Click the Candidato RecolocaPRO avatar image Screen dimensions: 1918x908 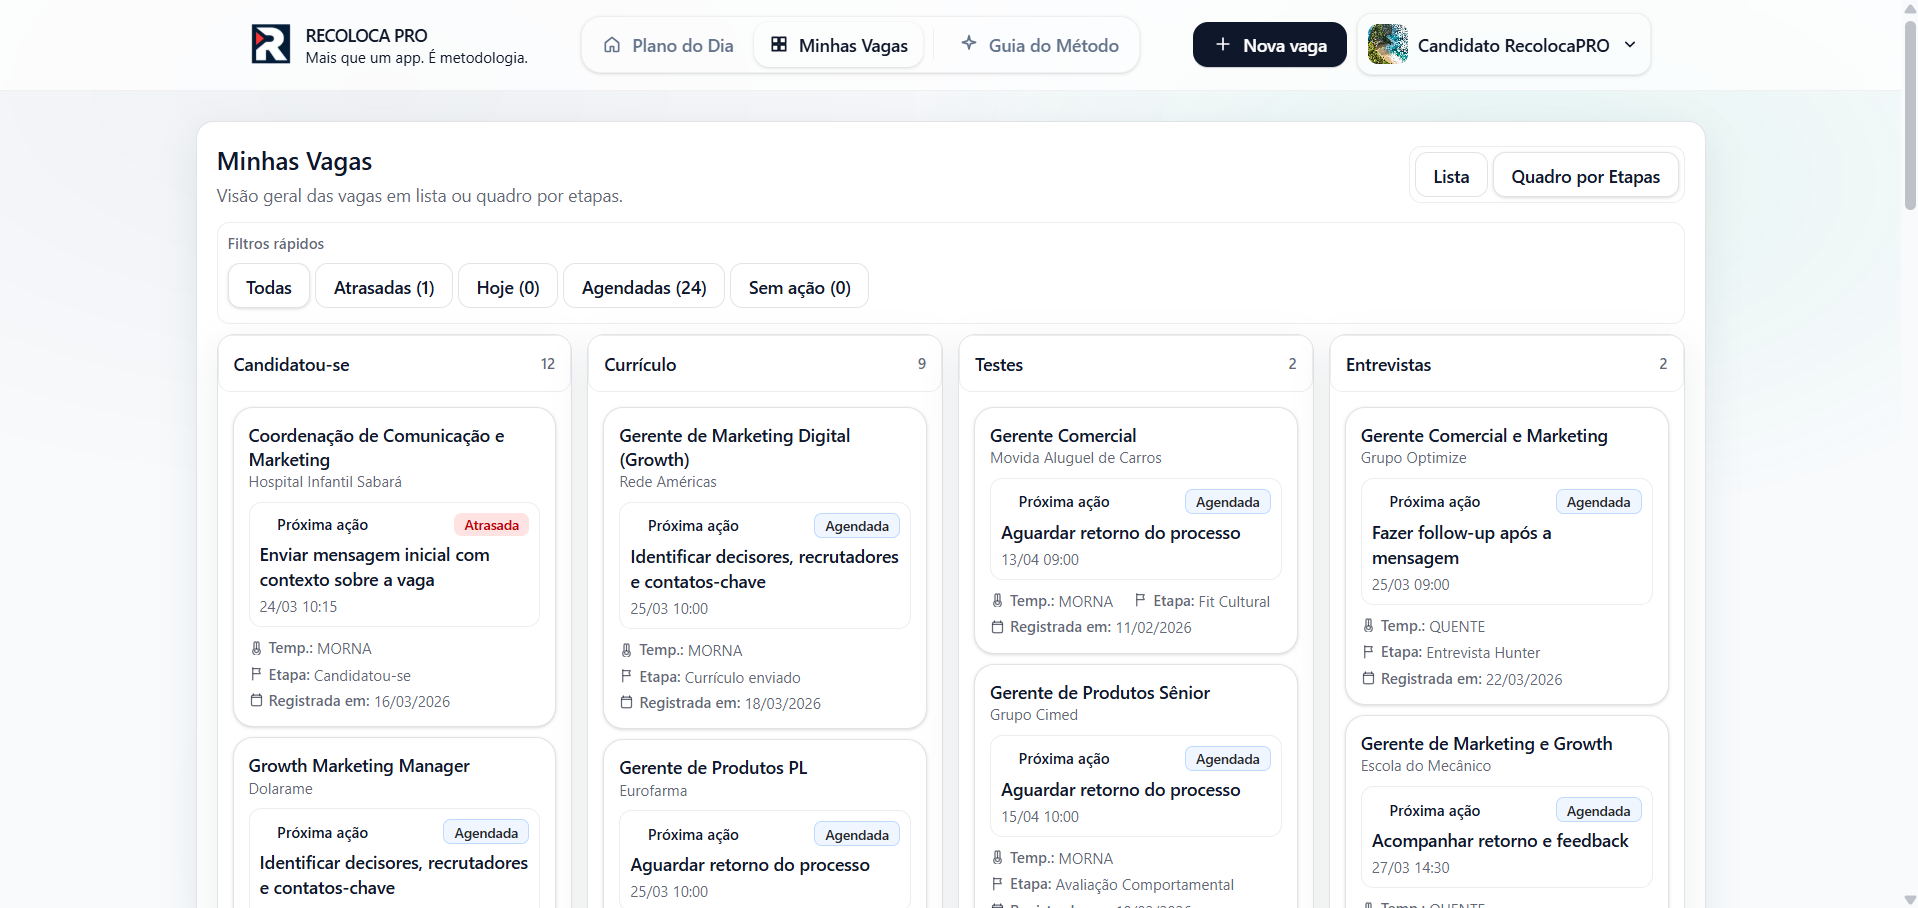point(1387,45)
